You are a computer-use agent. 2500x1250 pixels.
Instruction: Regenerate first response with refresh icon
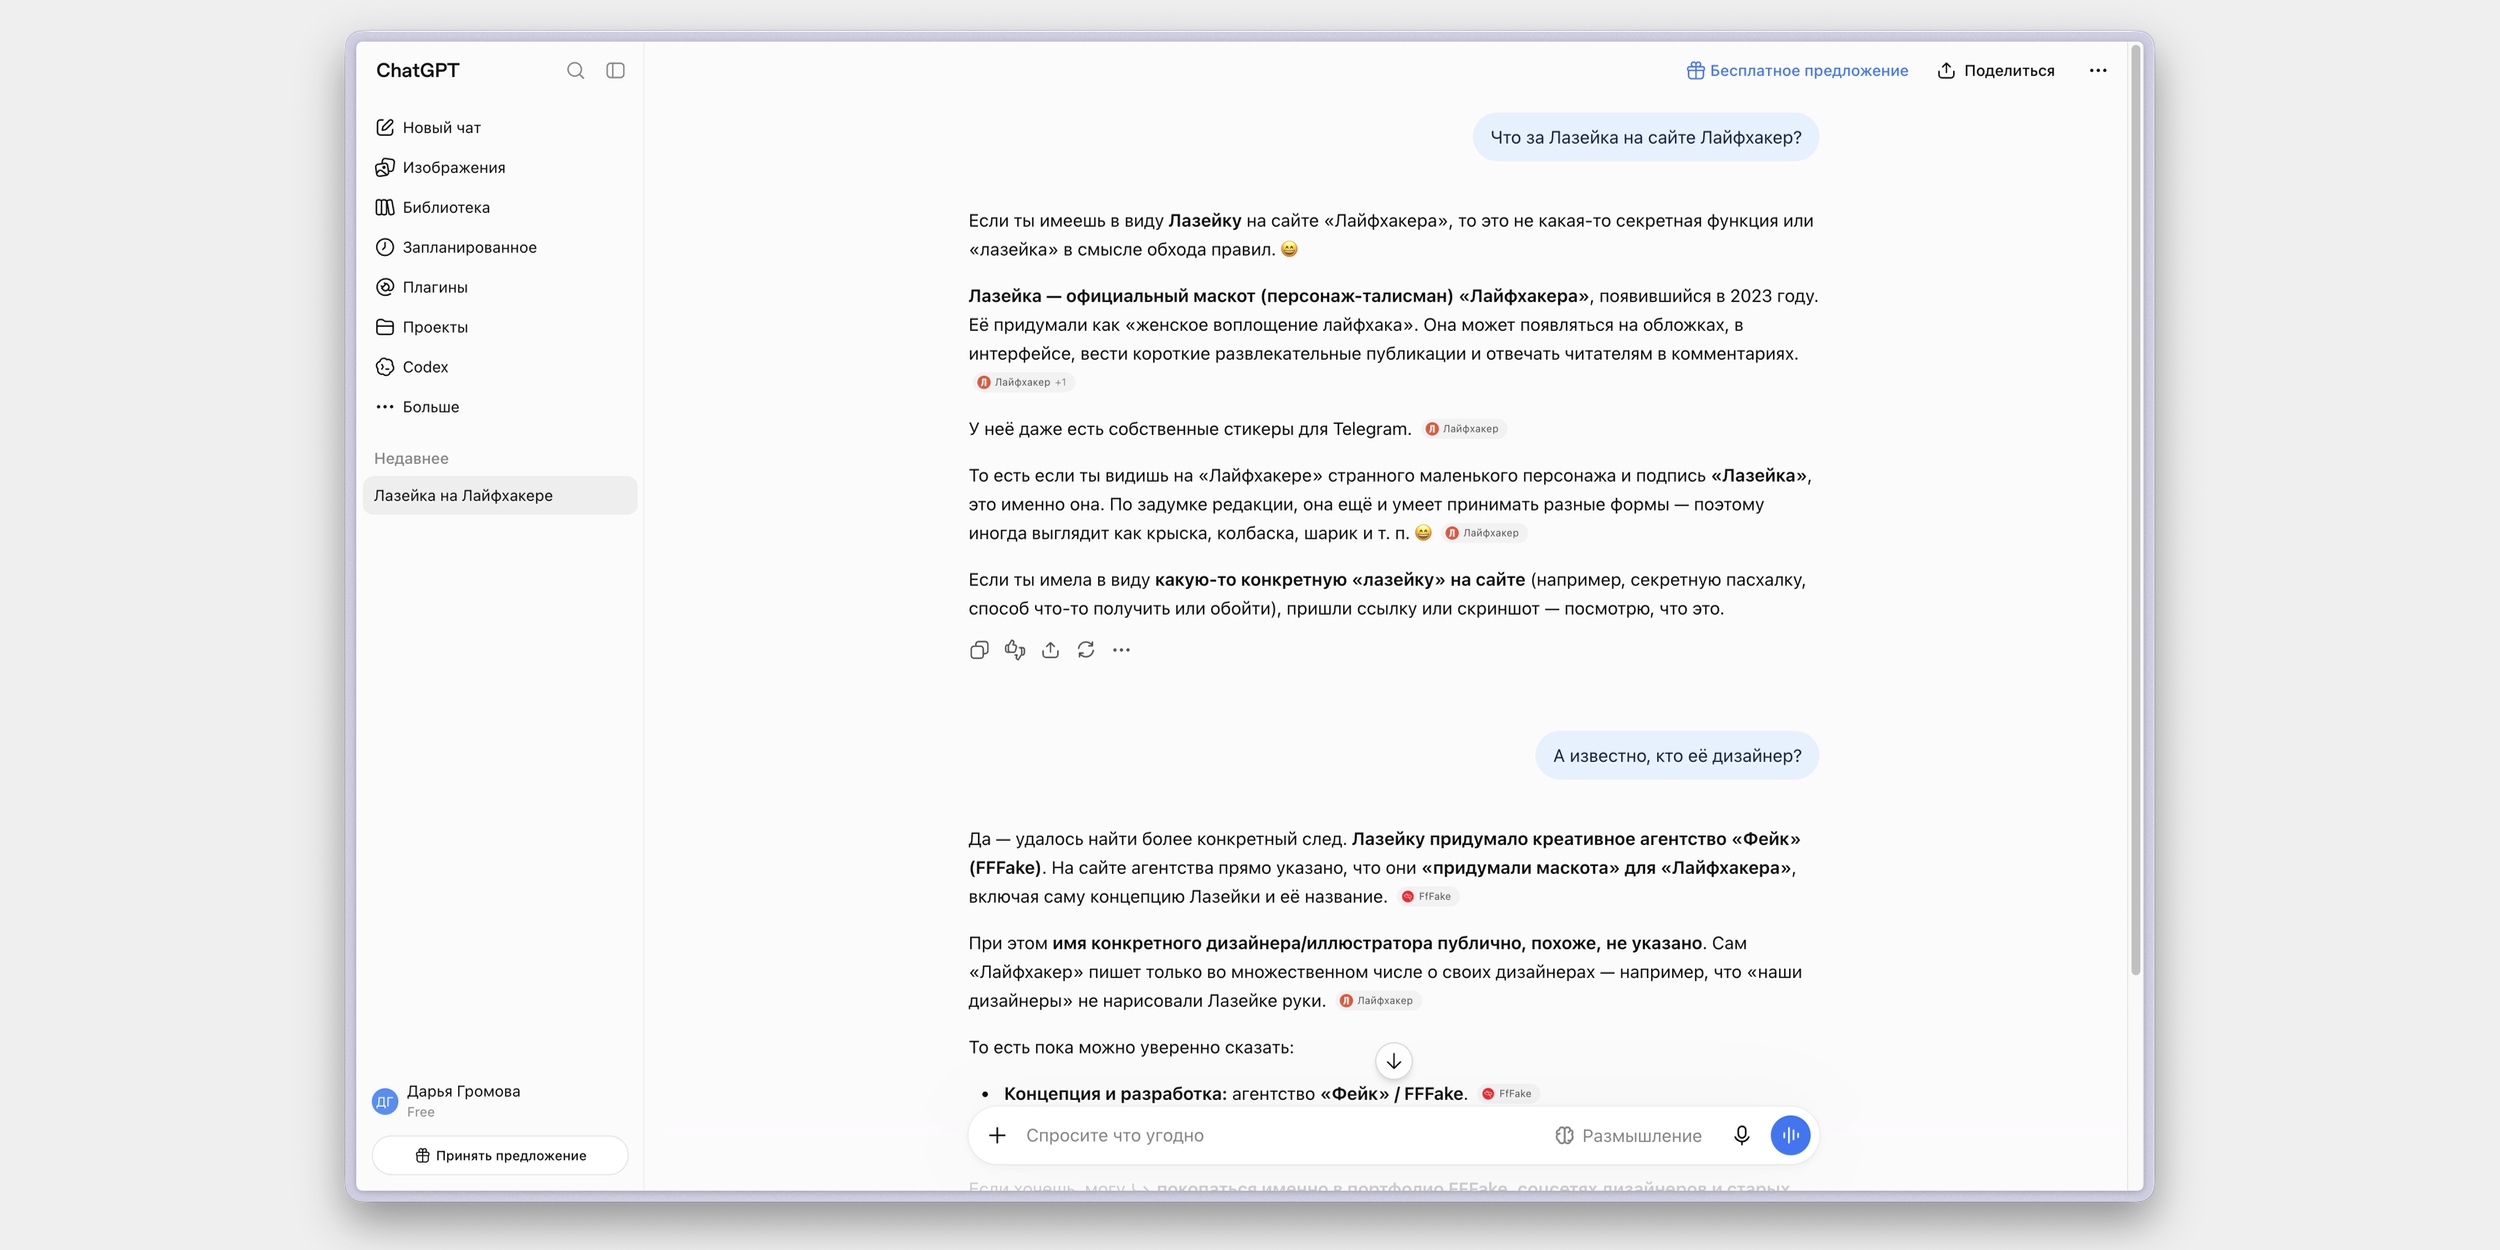[x=1086, y=650]
